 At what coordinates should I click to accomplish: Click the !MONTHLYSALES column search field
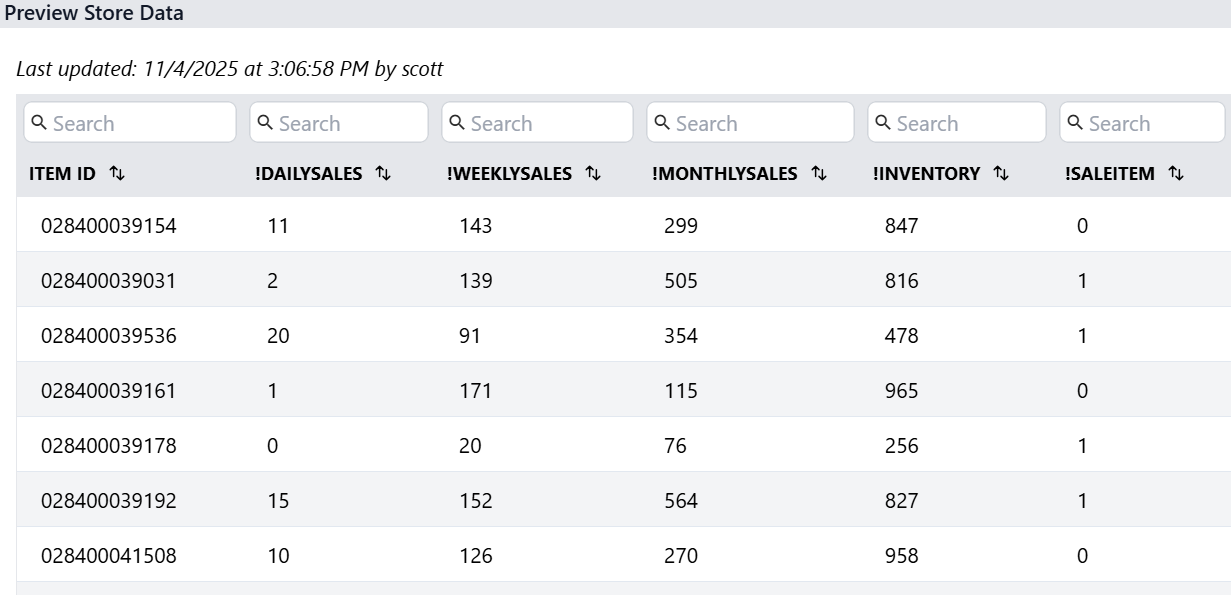pos(760,123)
